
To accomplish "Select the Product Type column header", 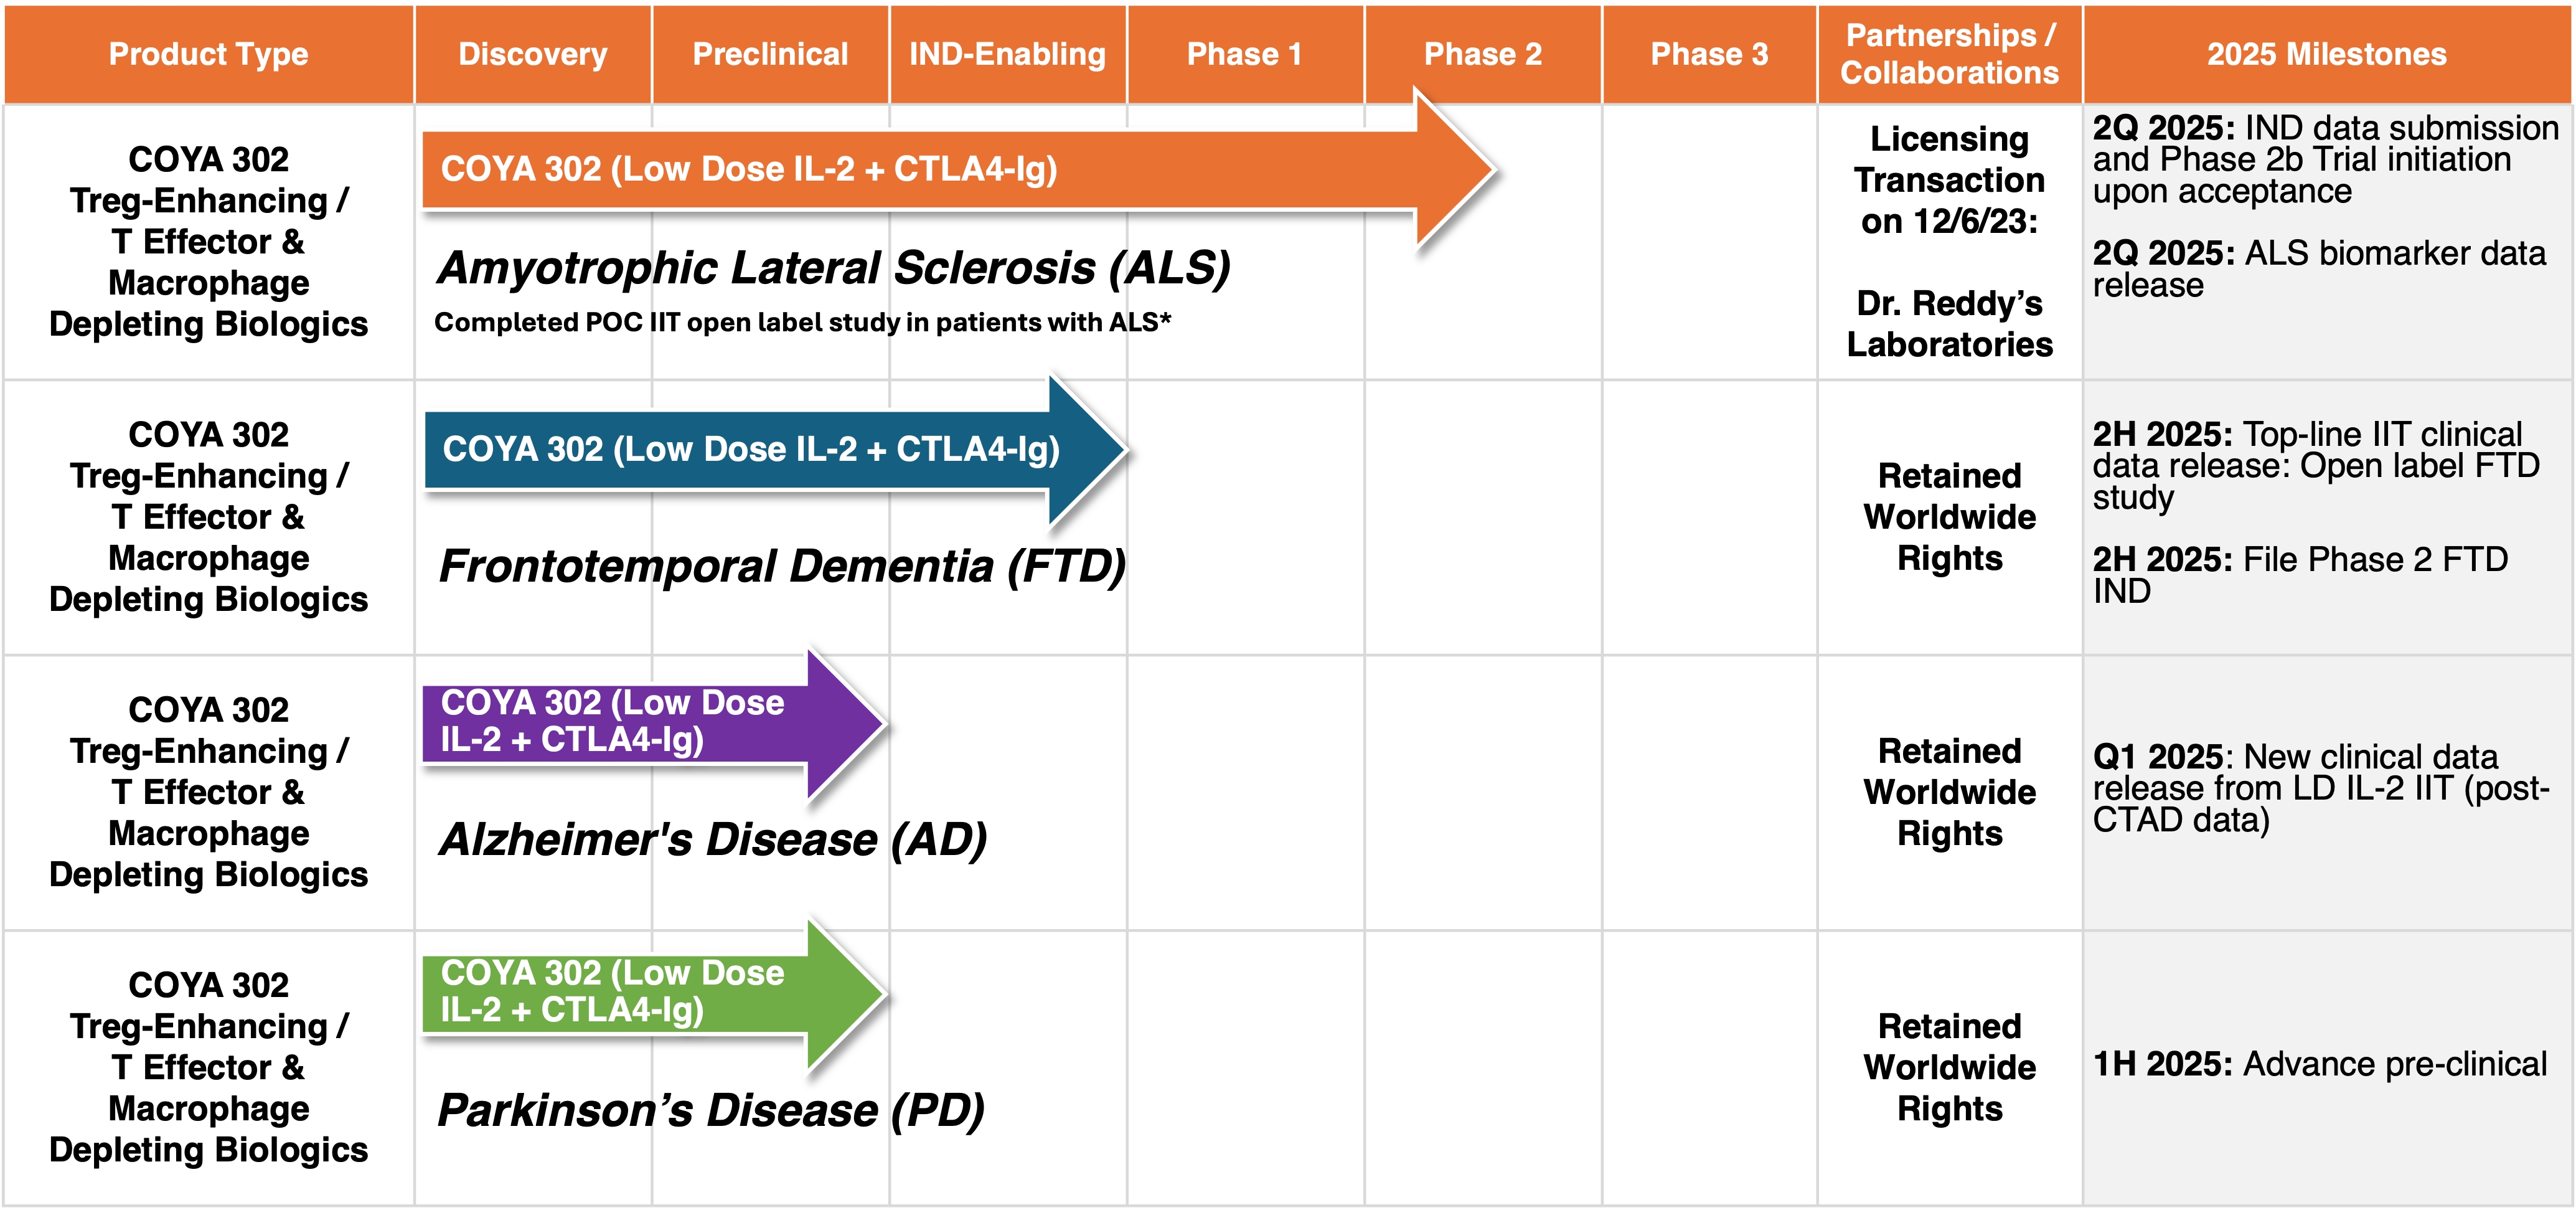I will [208, 54].
